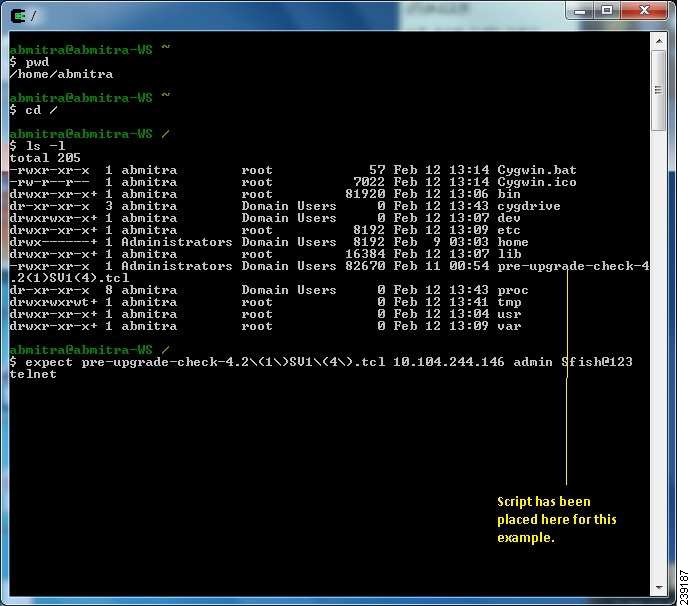This screenshot has height=606, width=691.
Task: Click the scrollbar up arrow
Action: pyautogui.click(x=659, y=41)
